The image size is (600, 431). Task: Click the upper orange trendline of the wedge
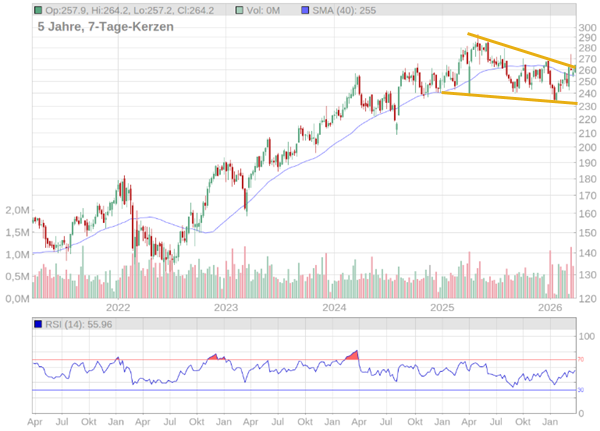(x=520, y=50)
